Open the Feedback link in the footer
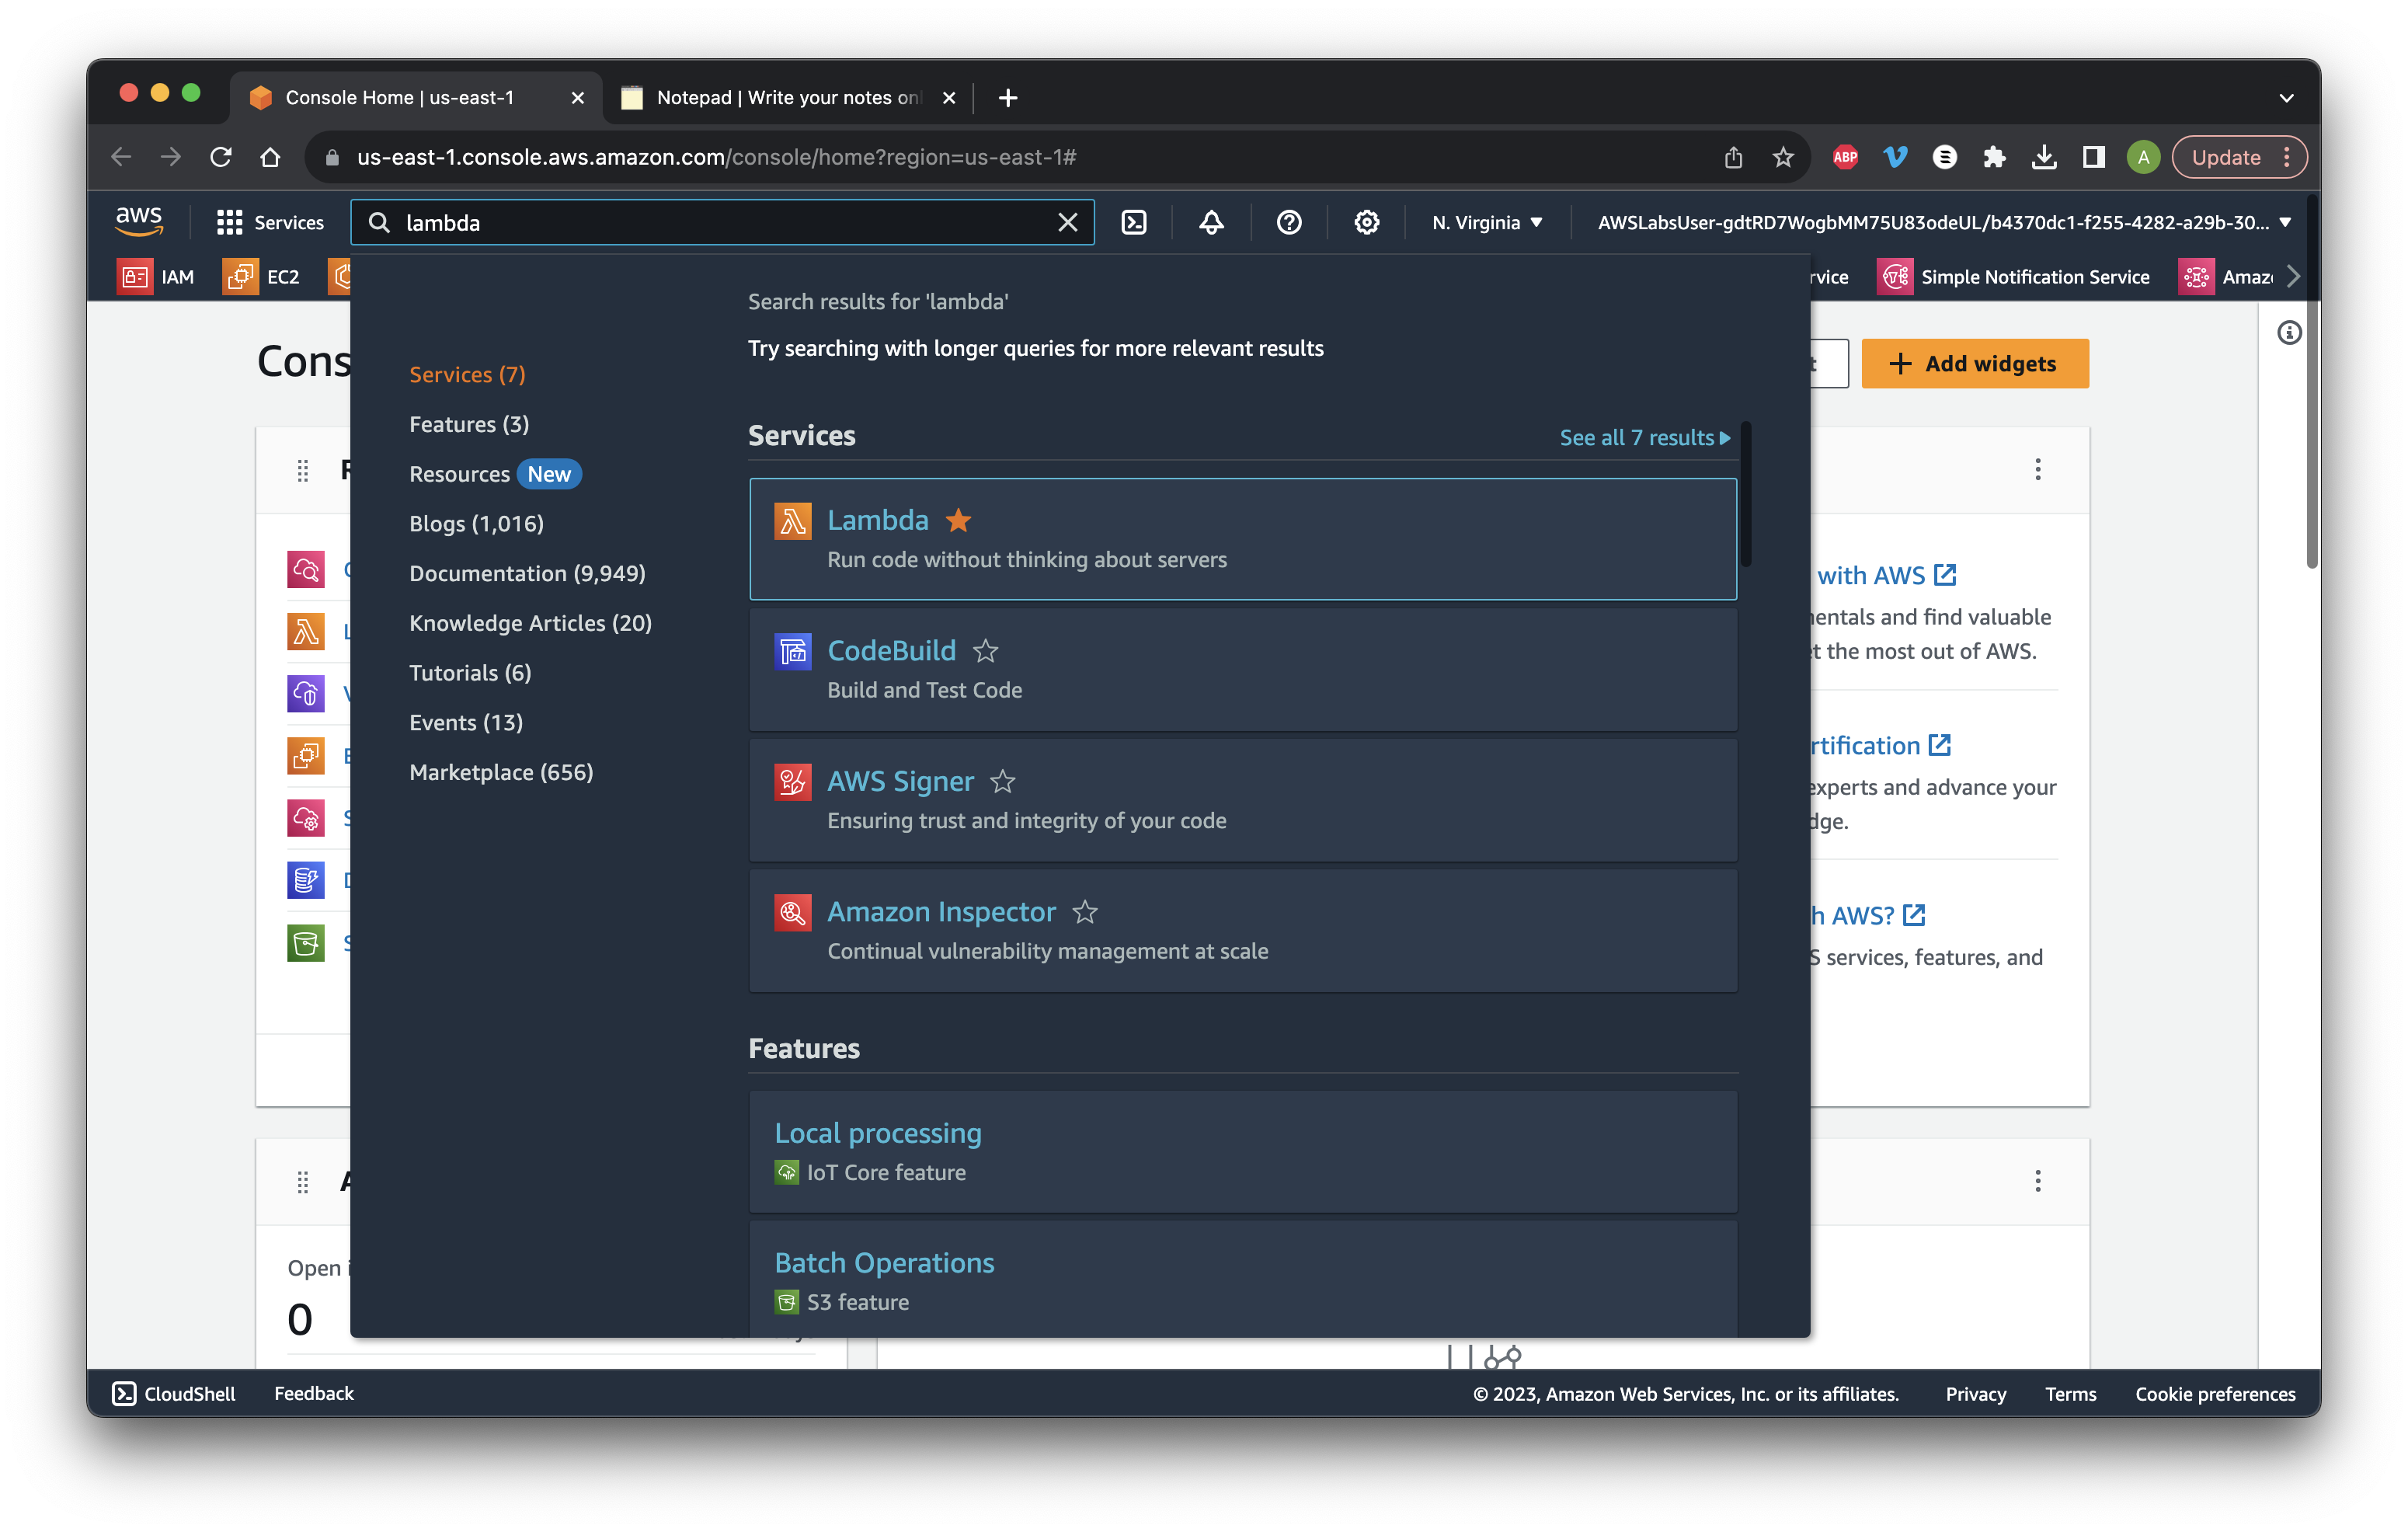 click(x=314, y=1393)
